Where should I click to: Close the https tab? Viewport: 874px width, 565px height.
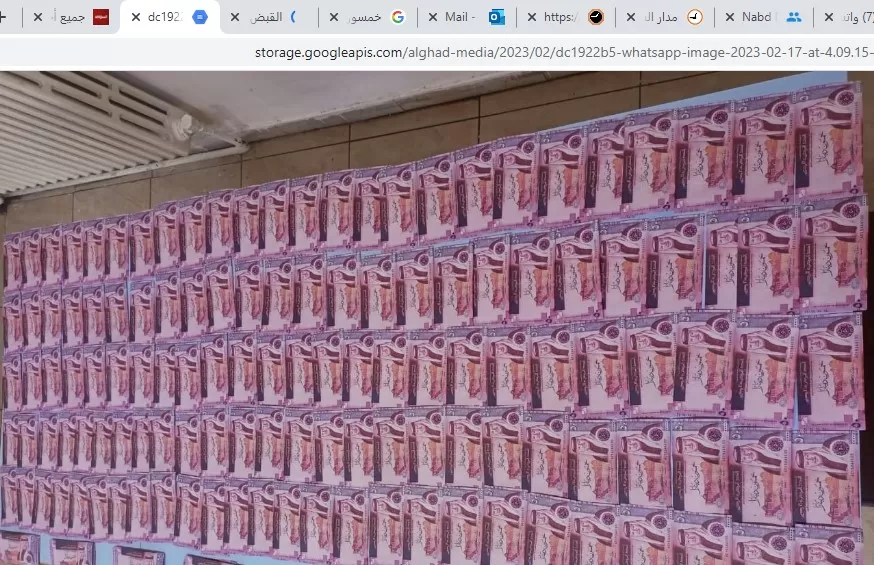click(x=531, y=17)
